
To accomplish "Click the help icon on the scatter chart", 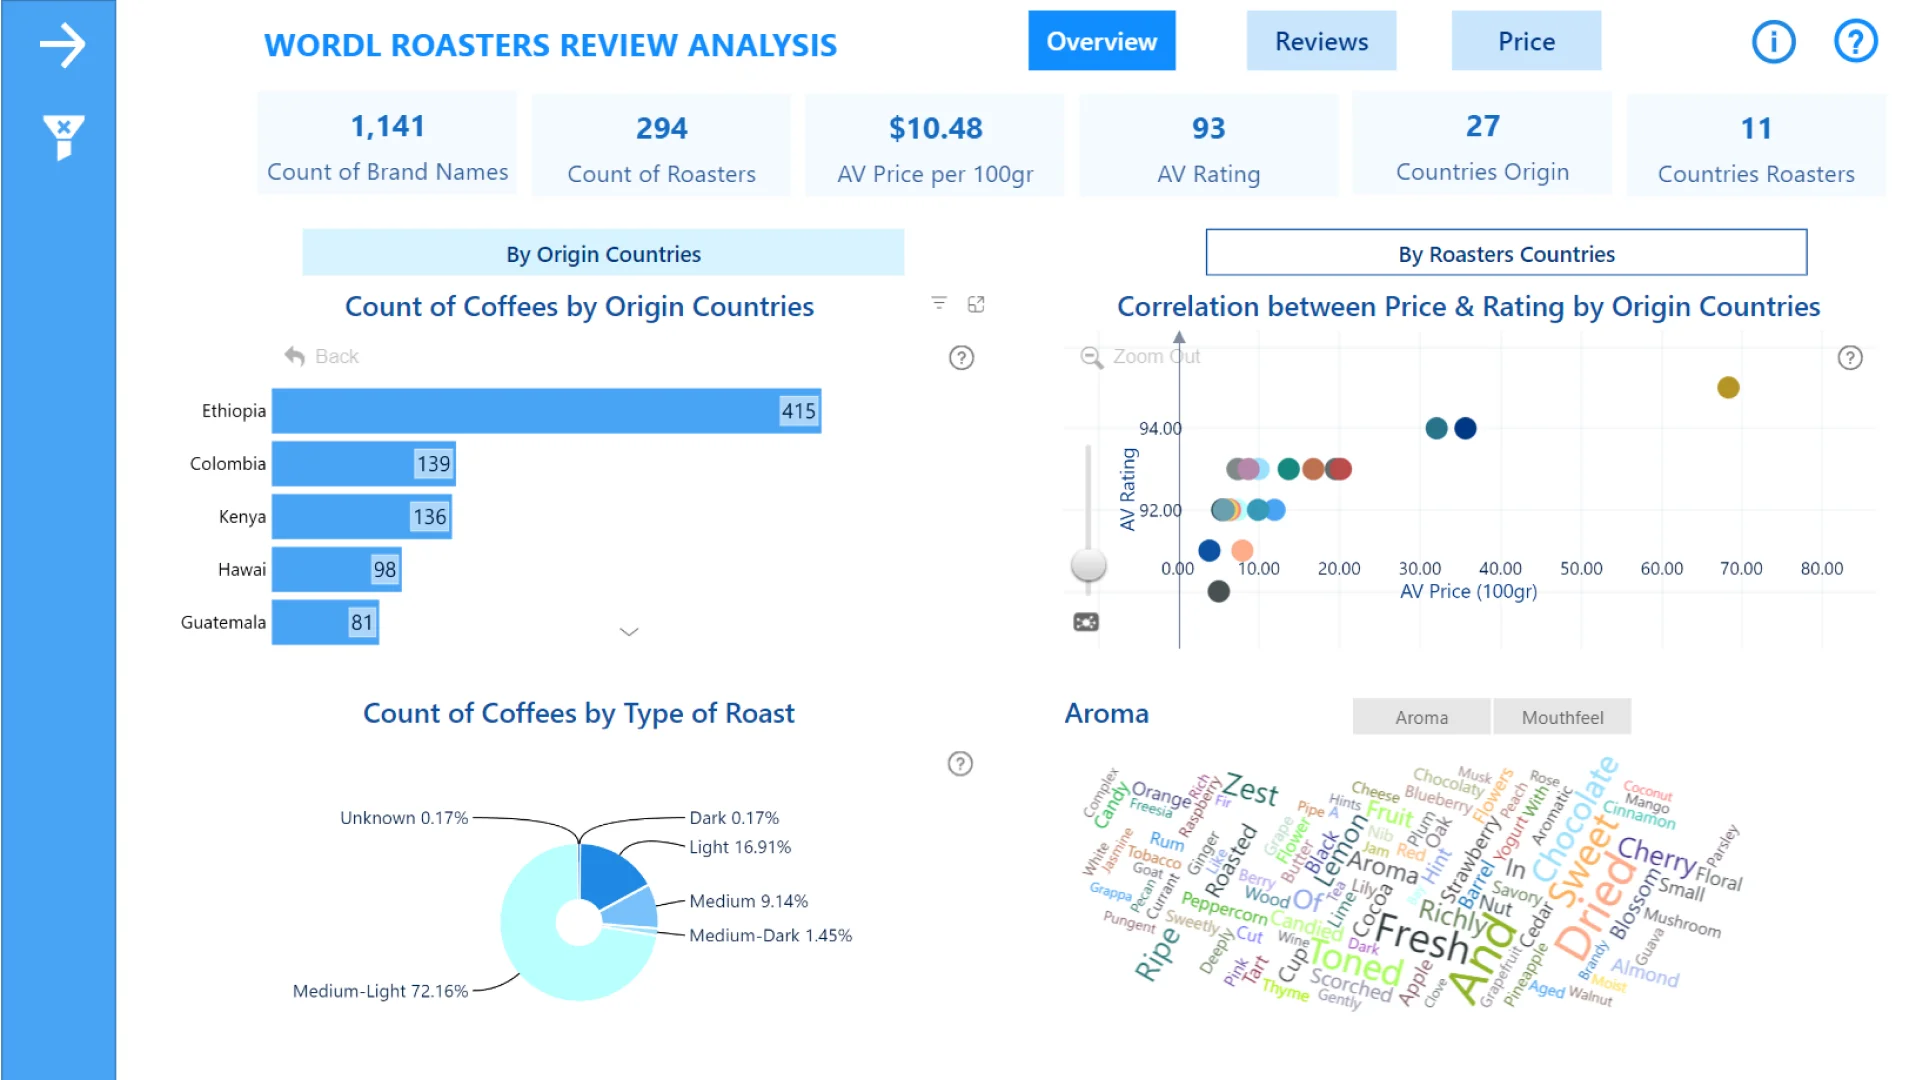I will (x=1850, y=358).
